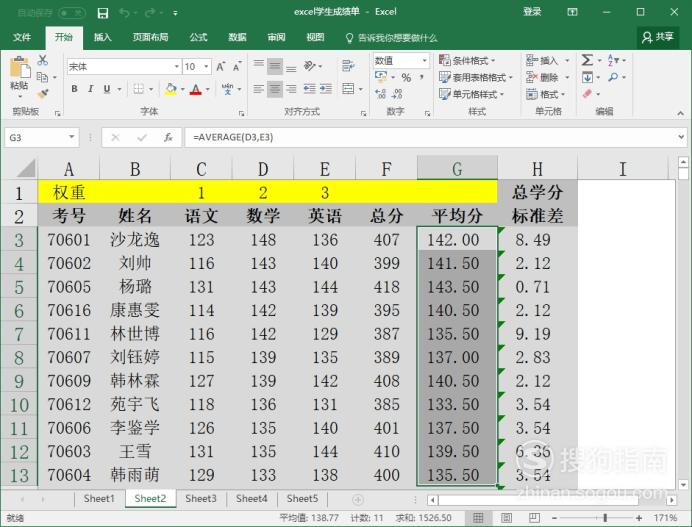Toggle the AutoSave switch
Image resolution: width=692 pixels, height=527 pixels.
[71, 13]
